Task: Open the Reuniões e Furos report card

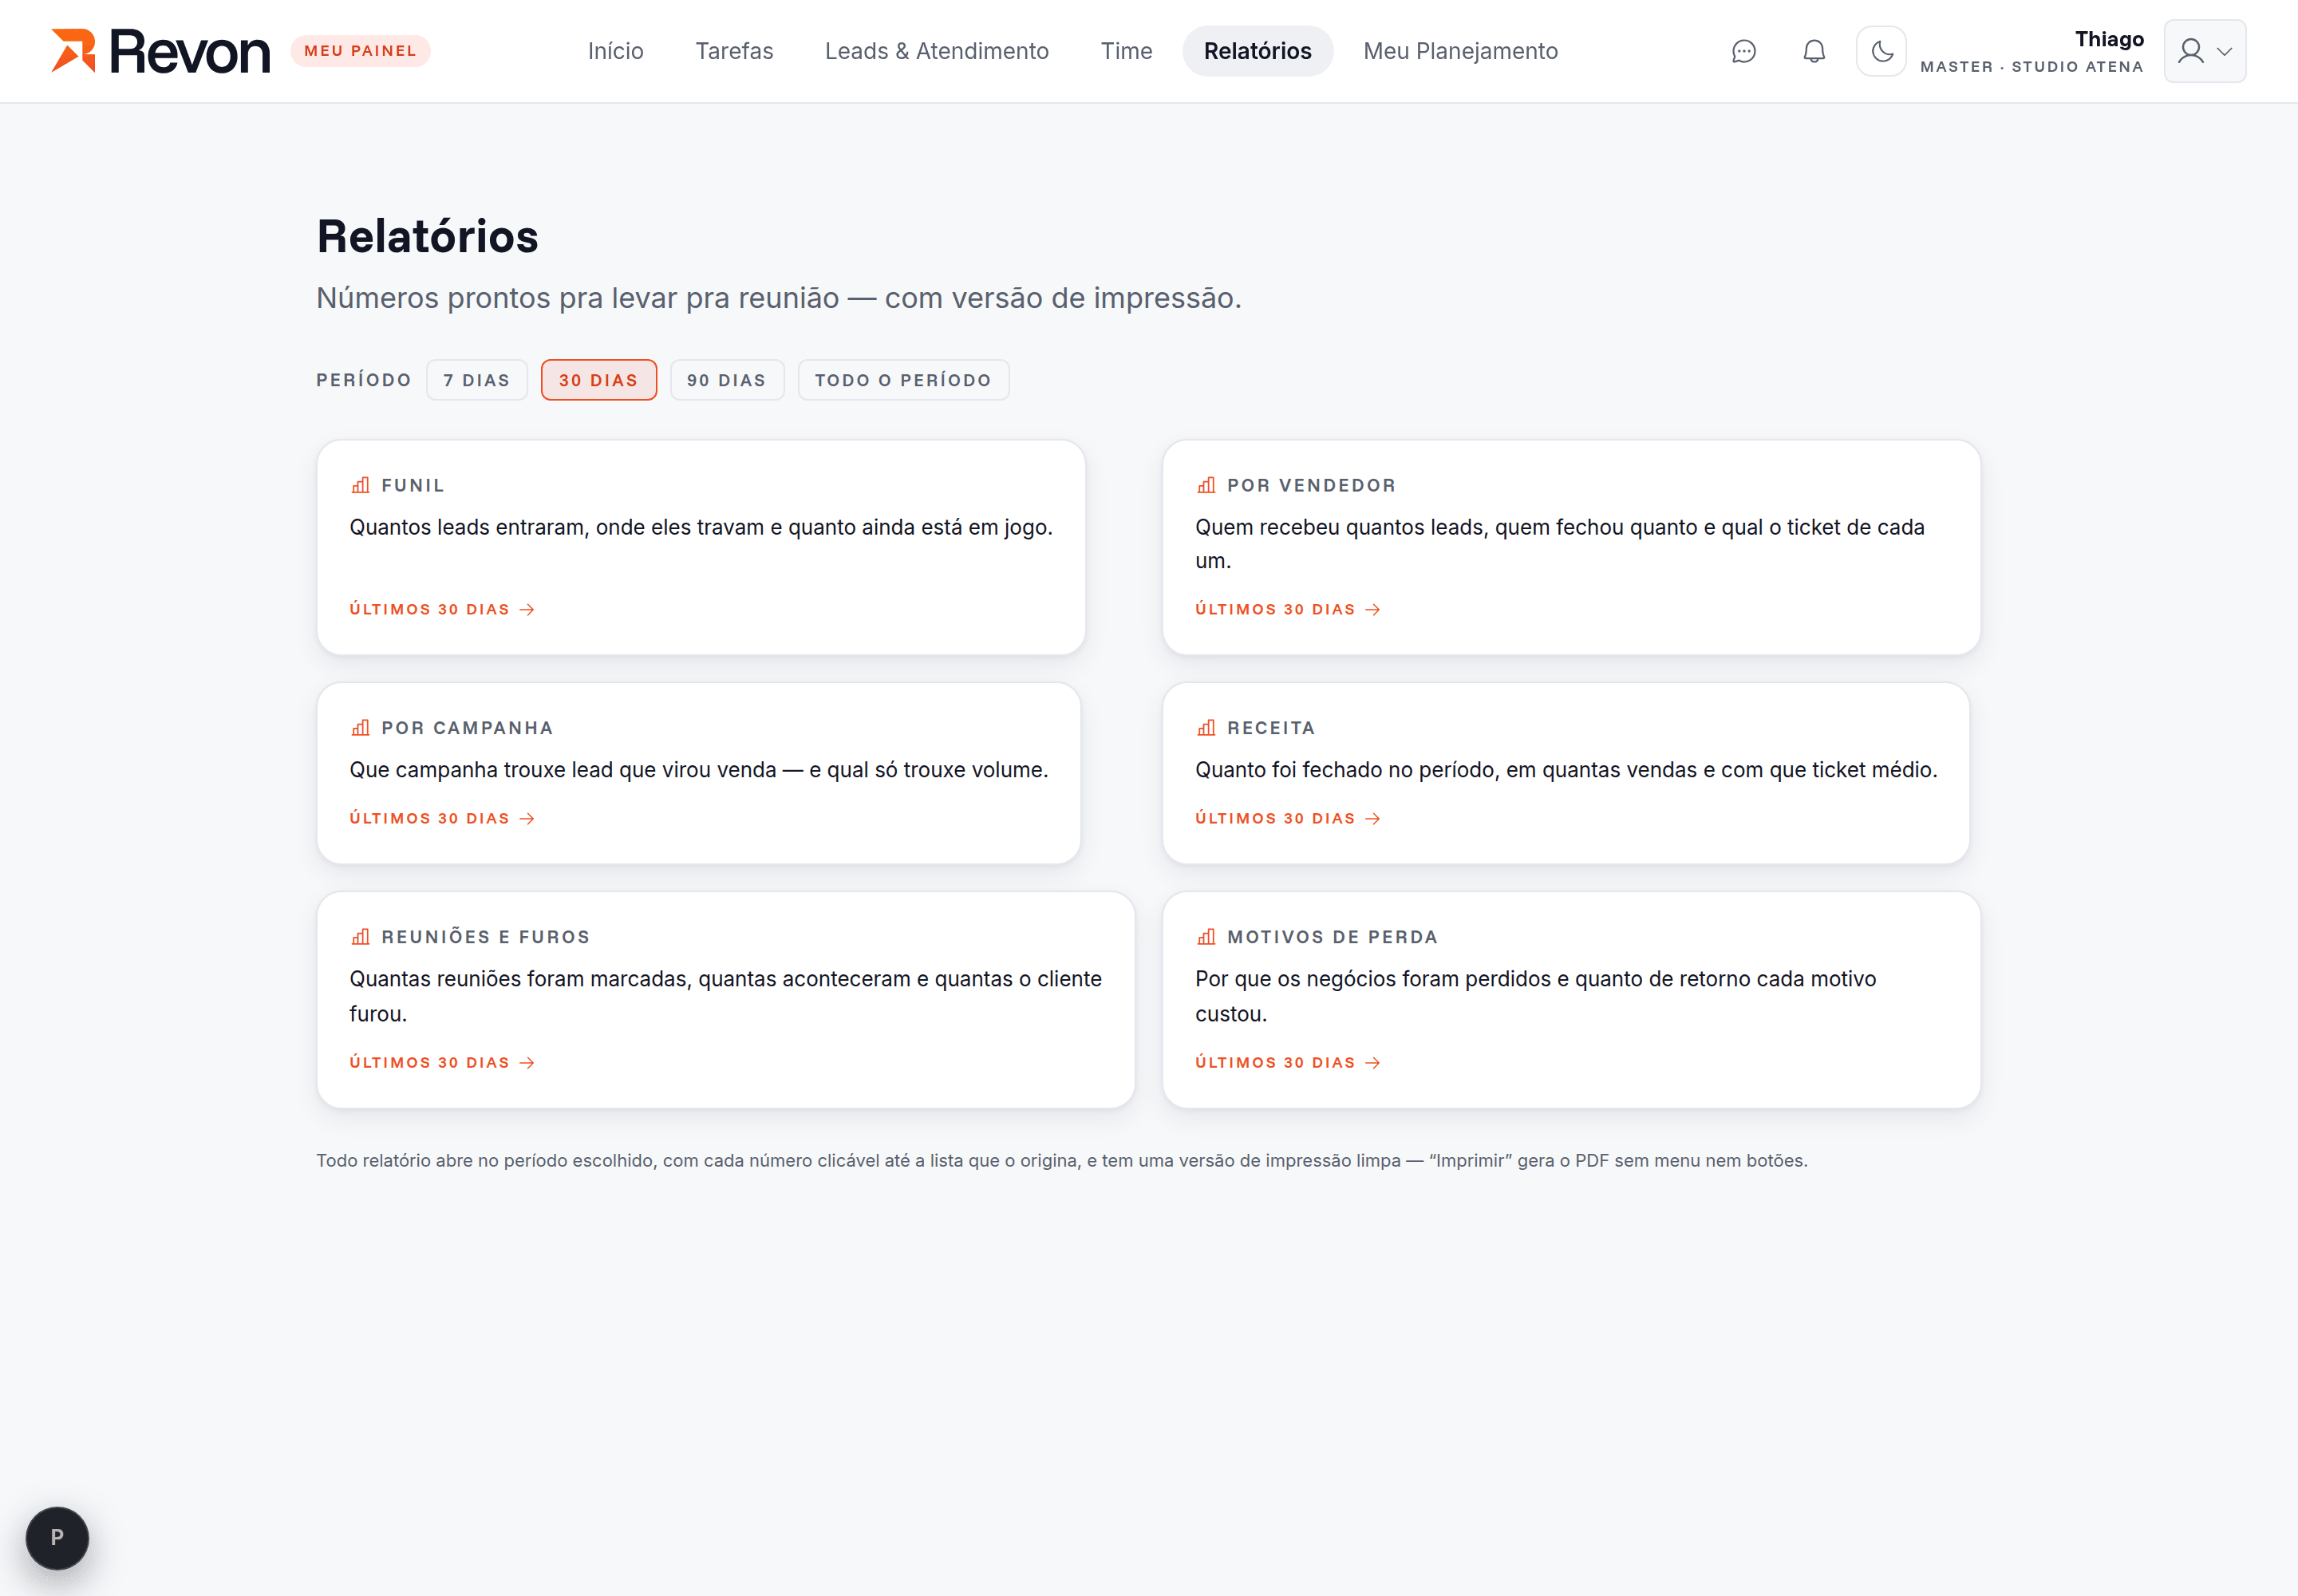Action: (726, 1000)
